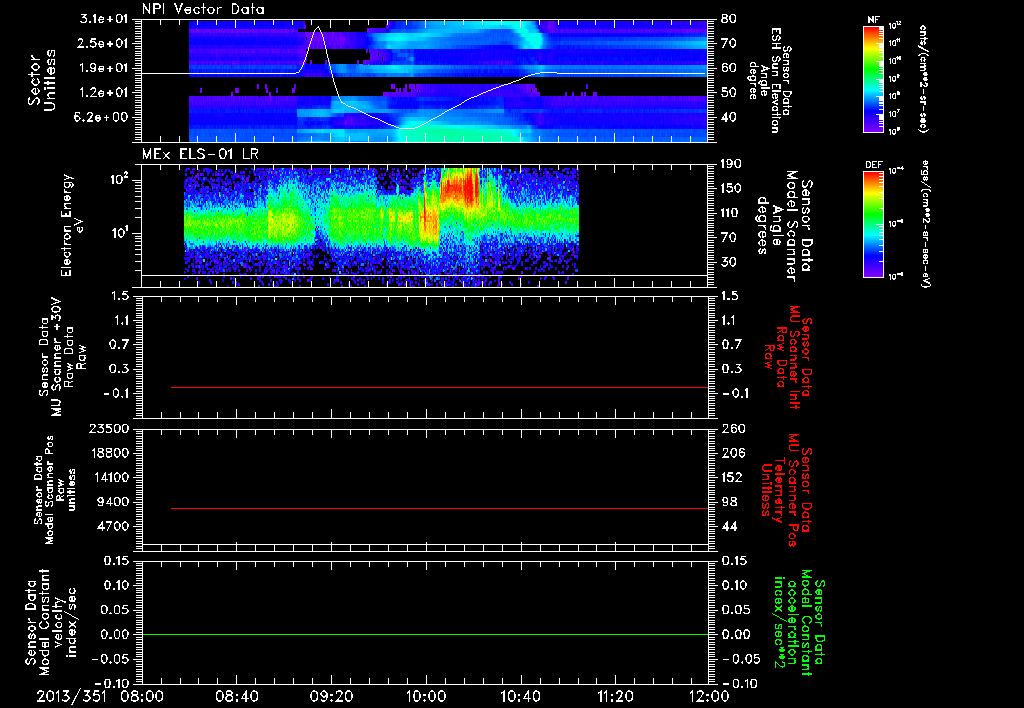Viewport: 1024px width, 708px height.
Task: Click the "152" telemetry tick label
Action: [x=731, y=477]
